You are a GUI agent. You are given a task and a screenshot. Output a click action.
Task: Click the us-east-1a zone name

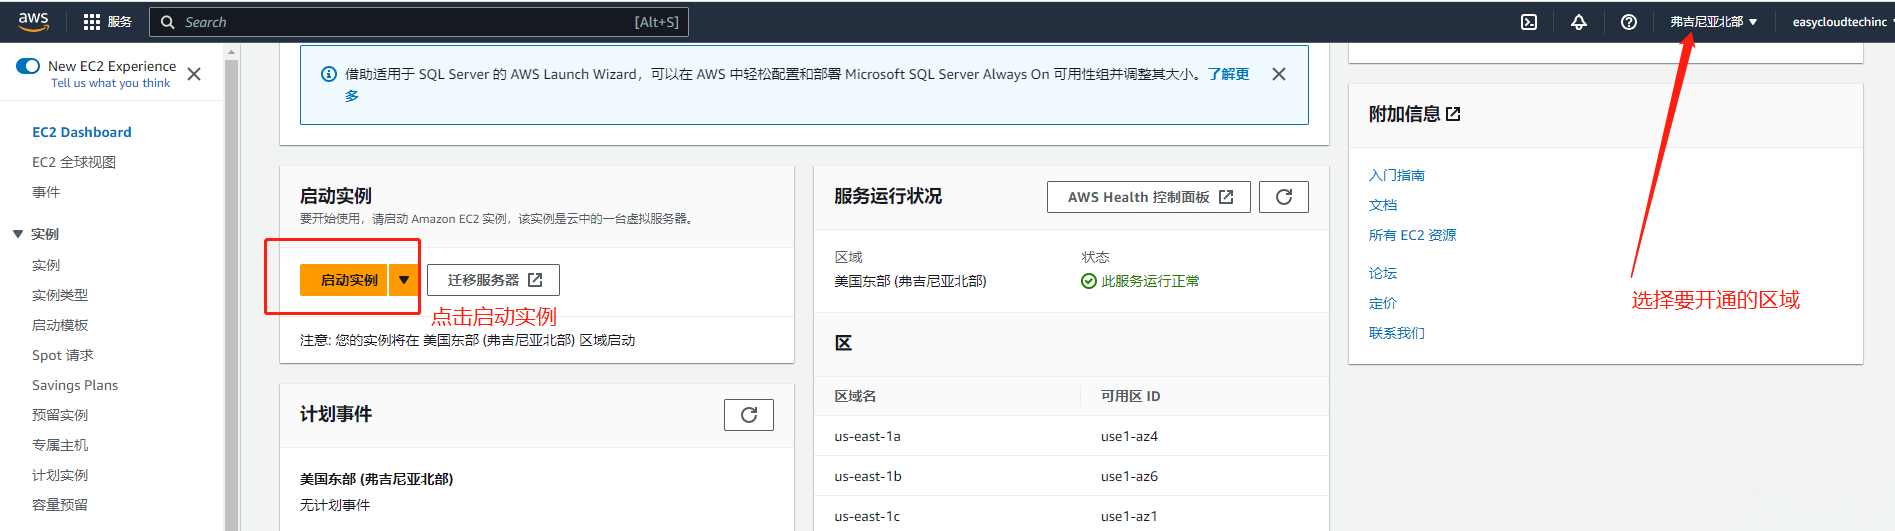[867, 436]
